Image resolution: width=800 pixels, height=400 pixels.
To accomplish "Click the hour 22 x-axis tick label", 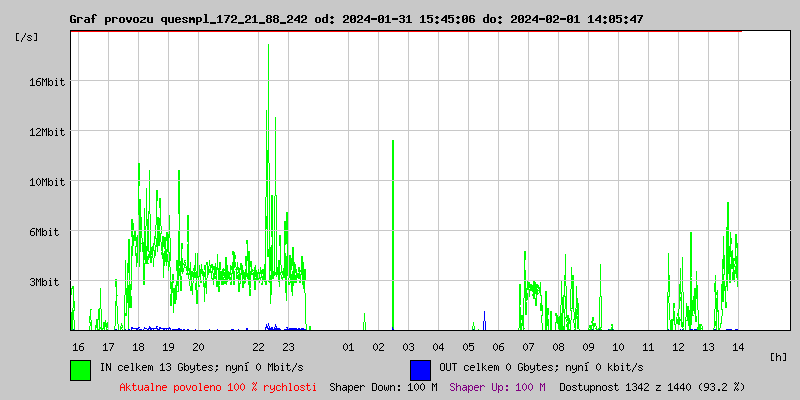I will [258, 346].
